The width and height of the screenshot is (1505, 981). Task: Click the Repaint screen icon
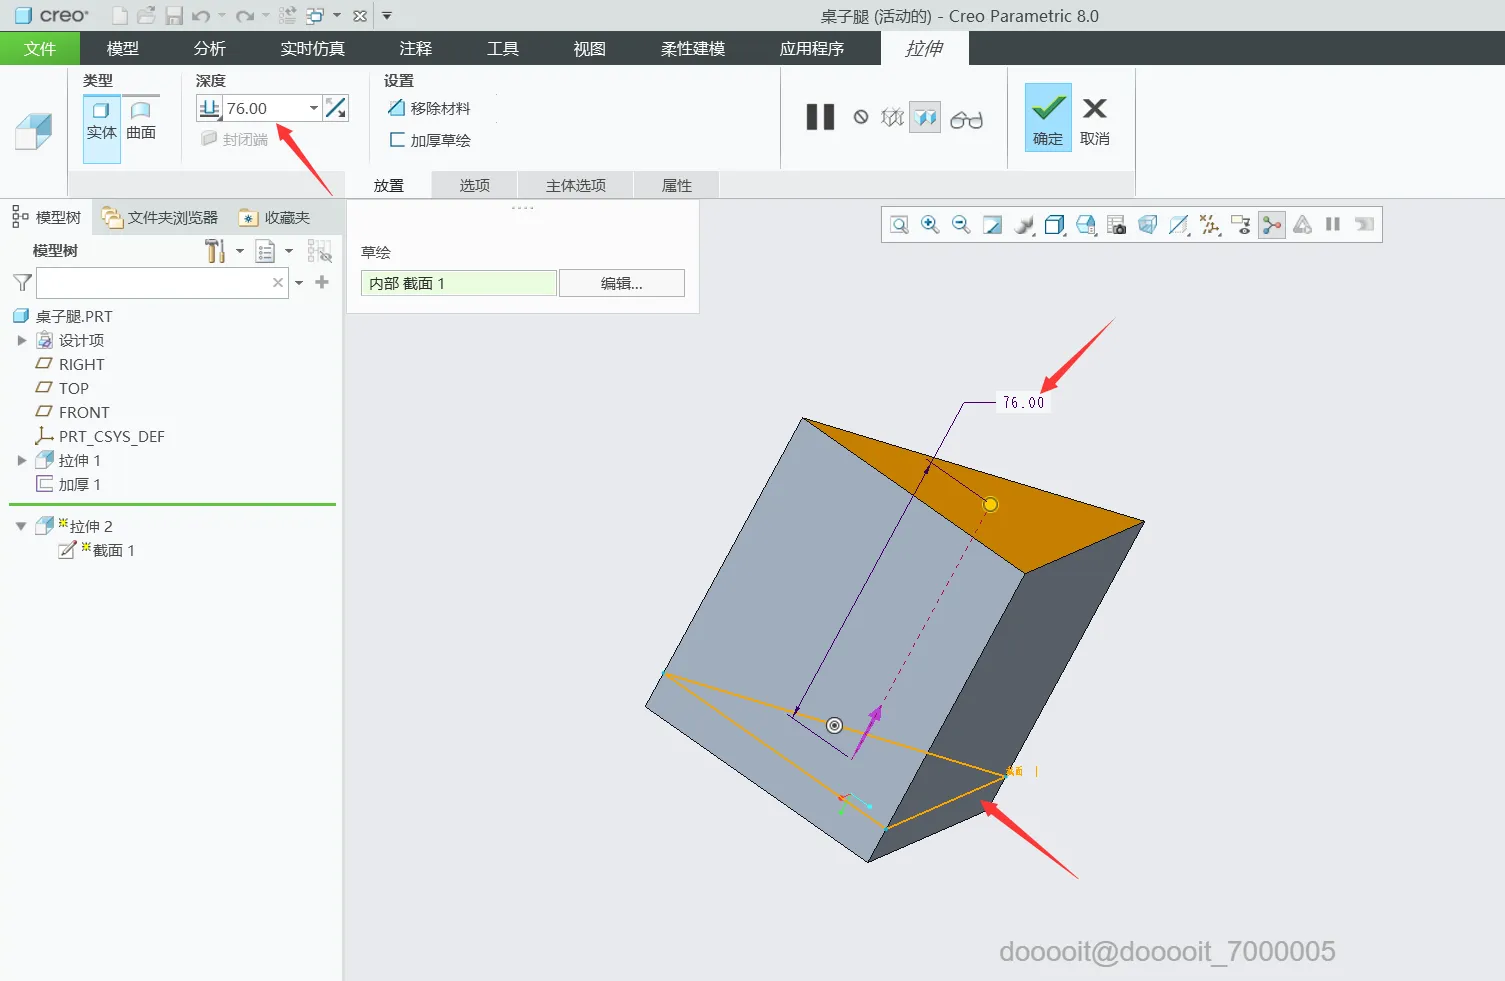pyautogui.click(x=992, y=225)
